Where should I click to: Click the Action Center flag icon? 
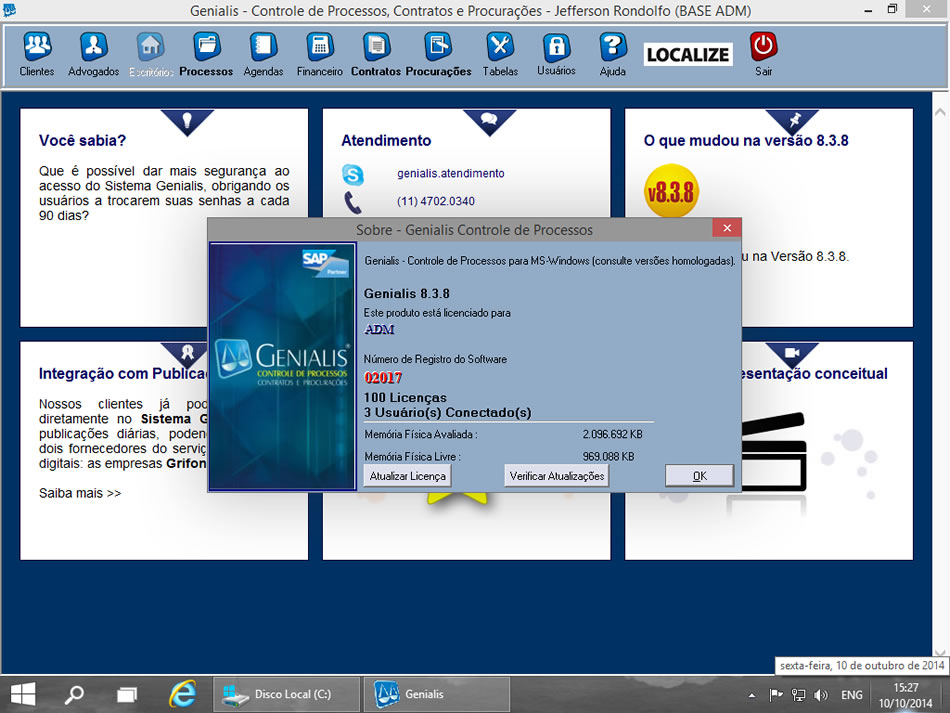coord(776,695)
